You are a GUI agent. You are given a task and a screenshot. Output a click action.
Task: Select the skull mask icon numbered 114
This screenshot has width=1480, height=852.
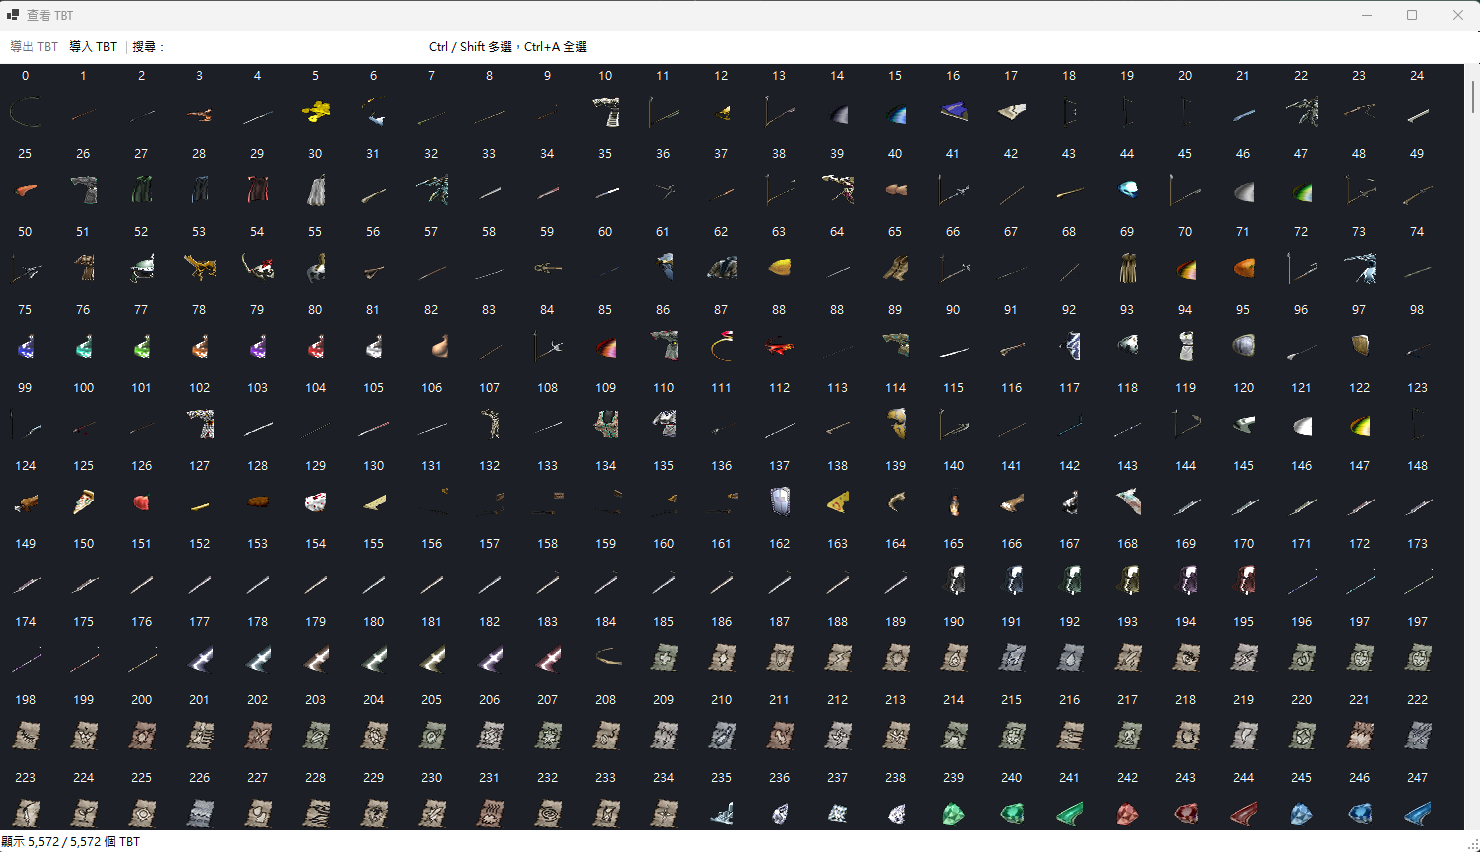(x=896, y=424)
